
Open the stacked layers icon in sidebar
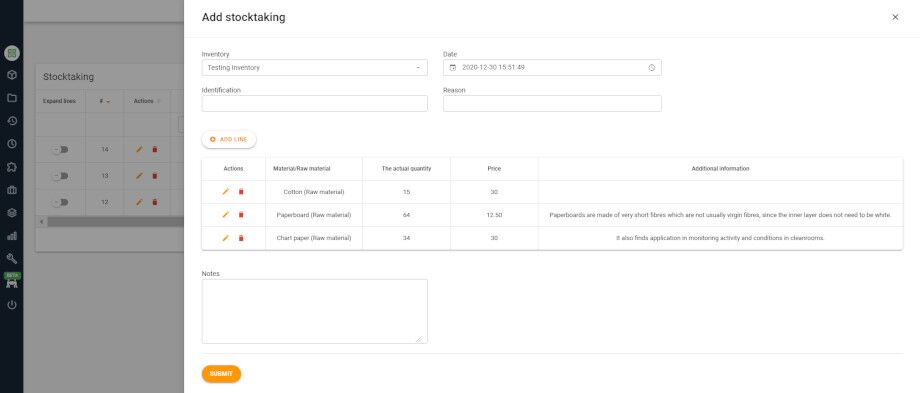click(x=12, y=213)
